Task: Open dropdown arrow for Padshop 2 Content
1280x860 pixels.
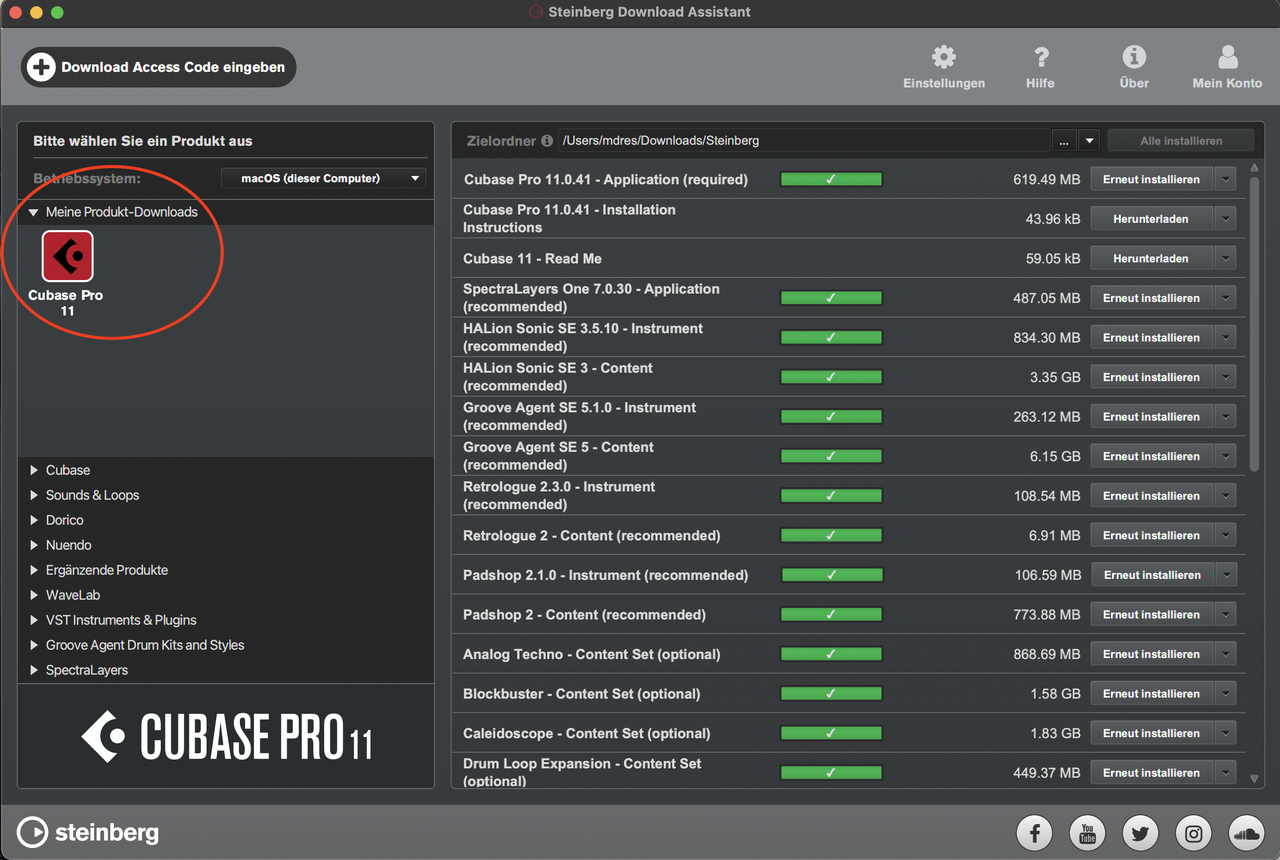Action: pos(1226,614)
